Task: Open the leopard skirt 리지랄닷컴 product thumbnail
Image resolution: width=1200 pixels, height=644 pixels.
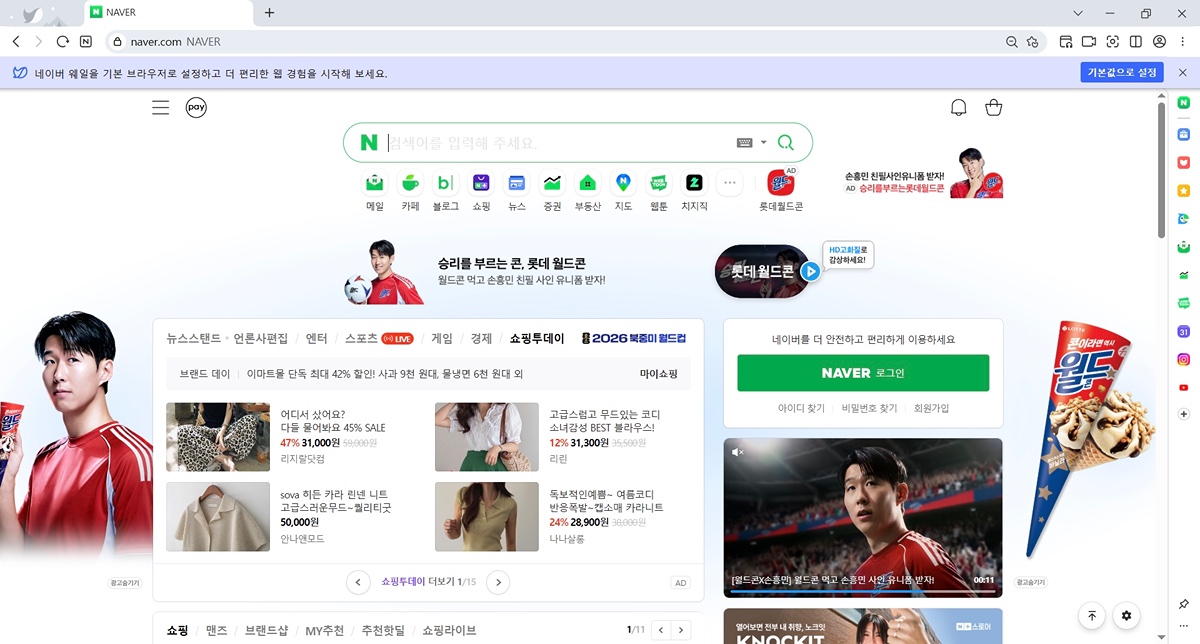Action: coord(218,437)
